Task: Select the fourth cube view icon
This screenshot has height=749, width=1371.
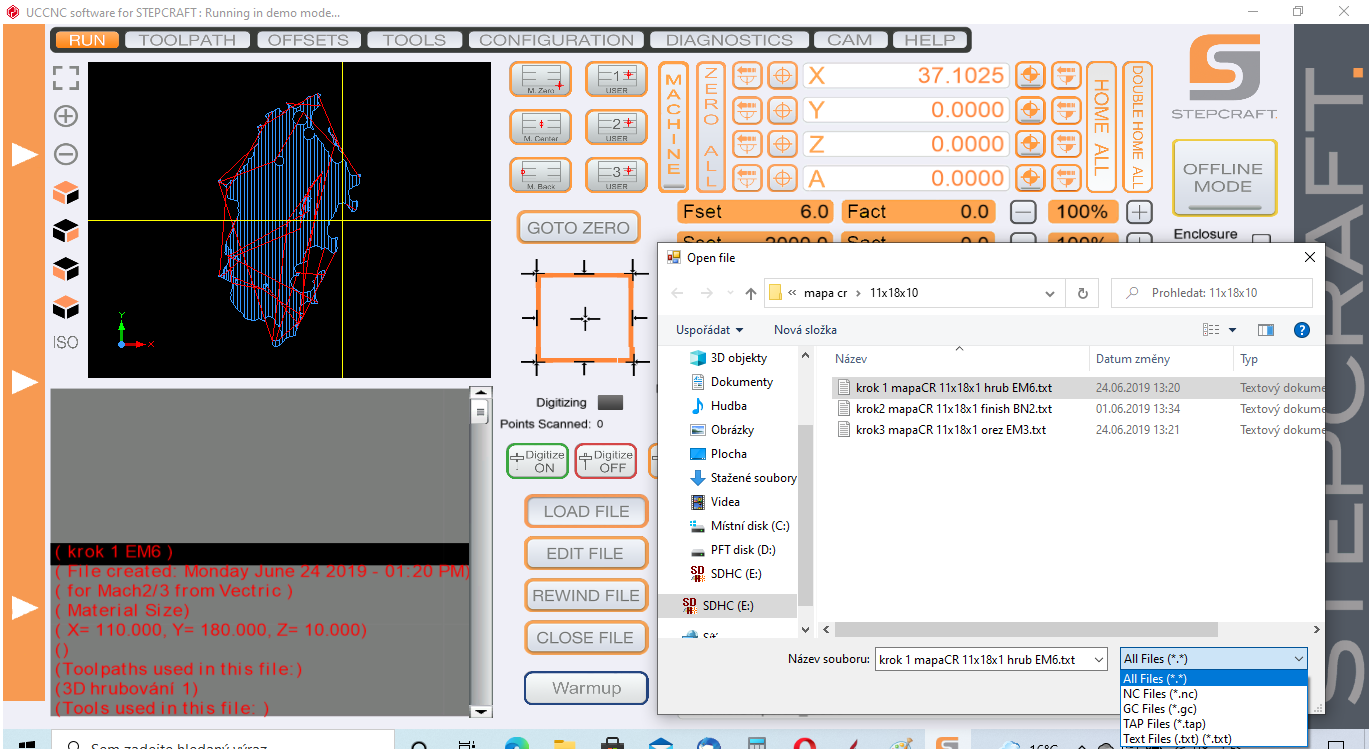Action: pos(66,306)
